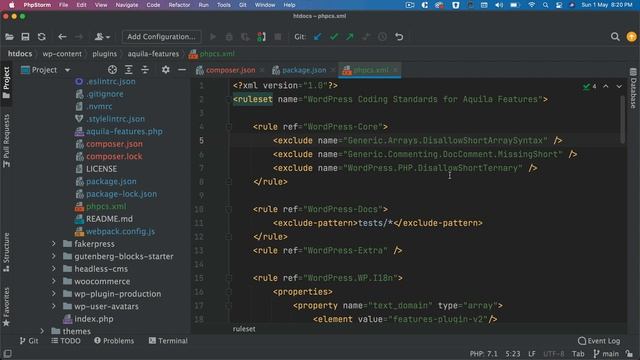Close the composer.json tab
The image size is (640, 360).
[262, 70]
